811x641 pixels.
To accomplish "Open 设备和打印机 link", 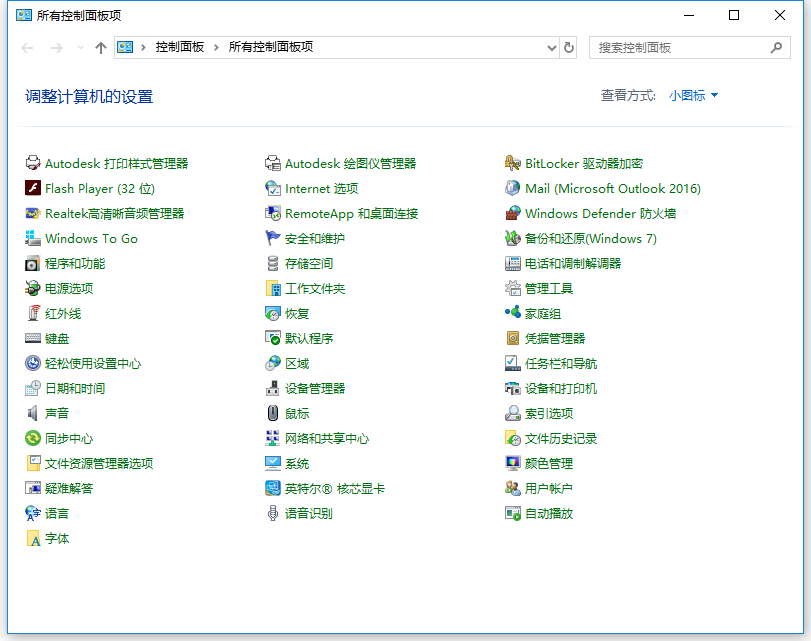I will pos(561,389).
